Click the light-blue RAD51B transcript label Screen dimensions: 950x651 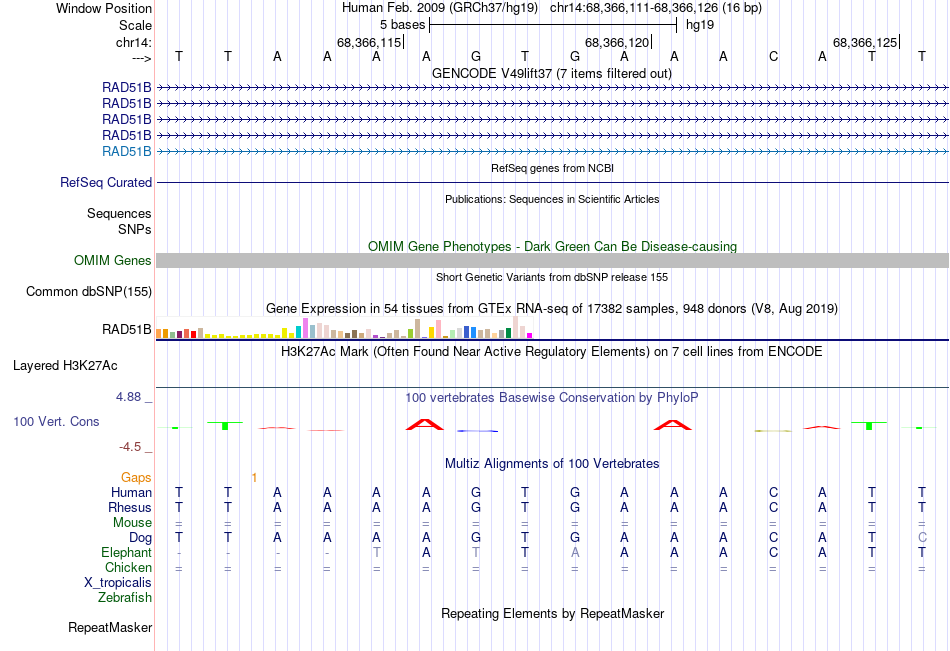click(127, 152)
